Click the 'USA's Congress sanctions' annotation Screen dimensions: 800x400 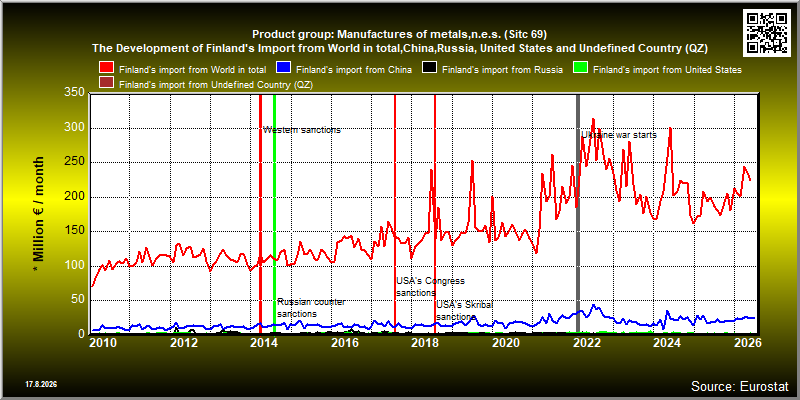(x=431, y=287)
